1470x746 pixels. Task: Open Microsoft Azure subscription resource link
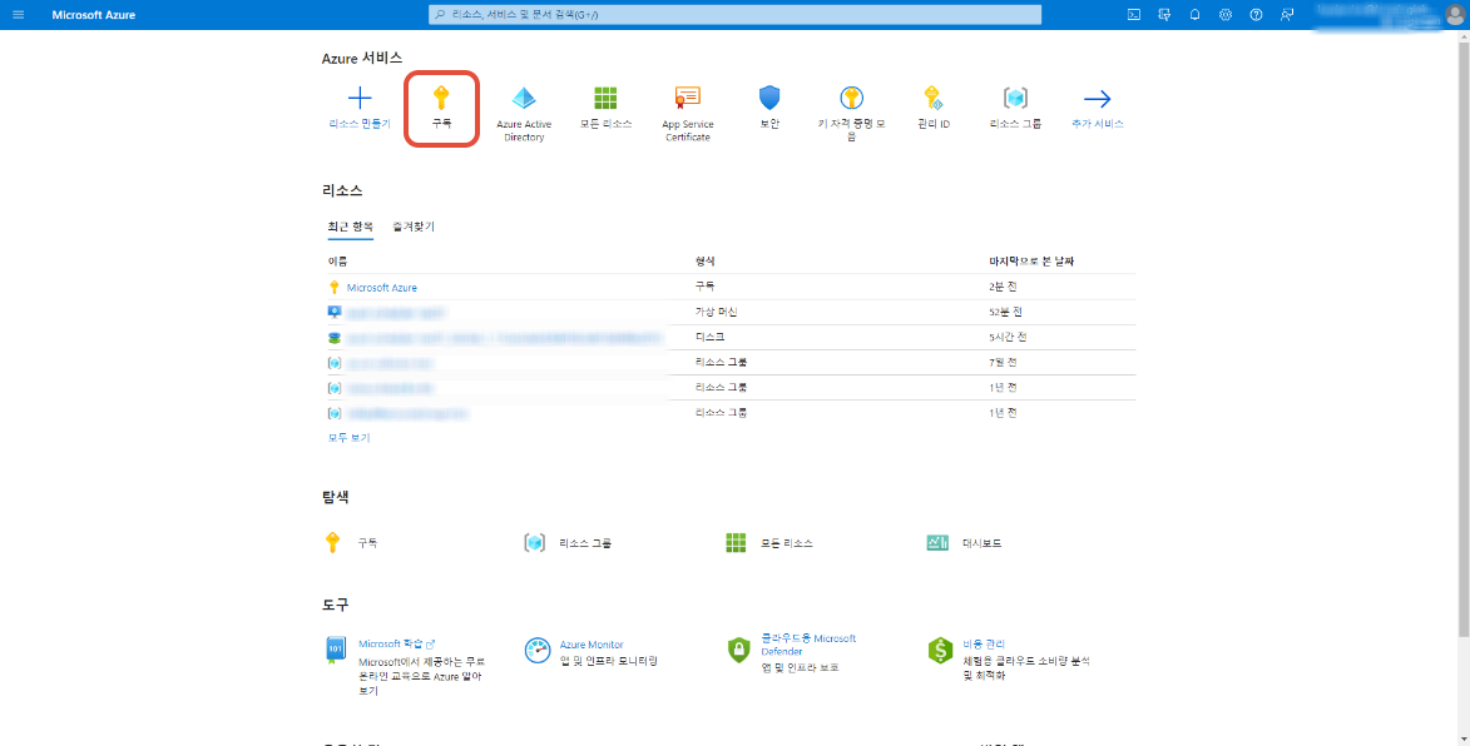[381, 288]
